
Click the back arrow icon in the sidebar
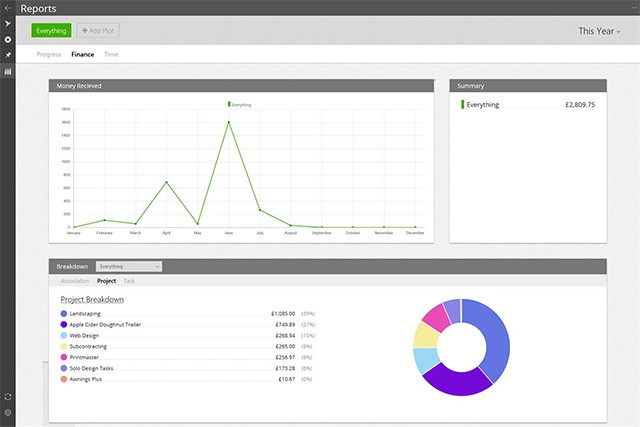pos(8,7)
